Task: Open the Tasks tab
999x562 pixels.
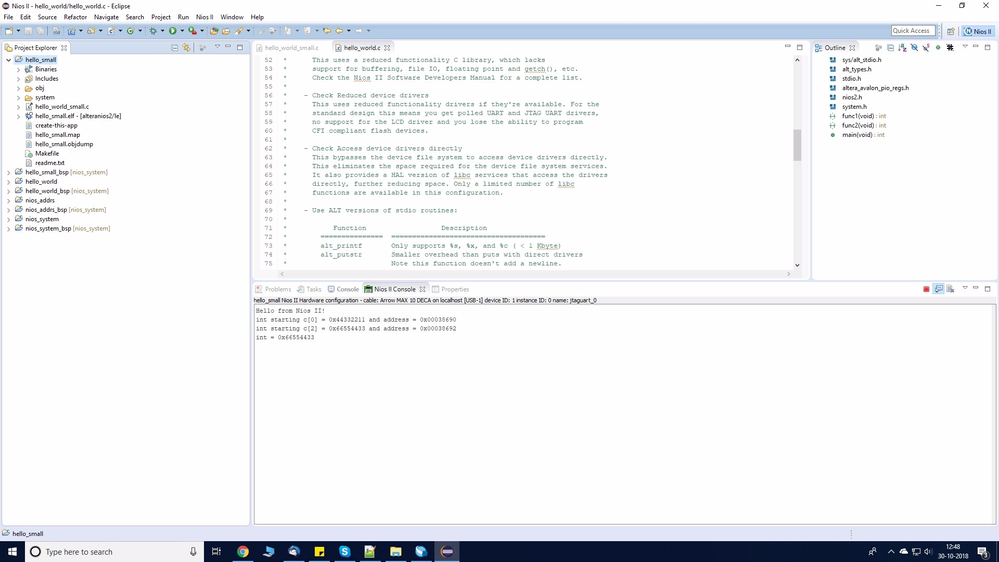Action: 310,289
